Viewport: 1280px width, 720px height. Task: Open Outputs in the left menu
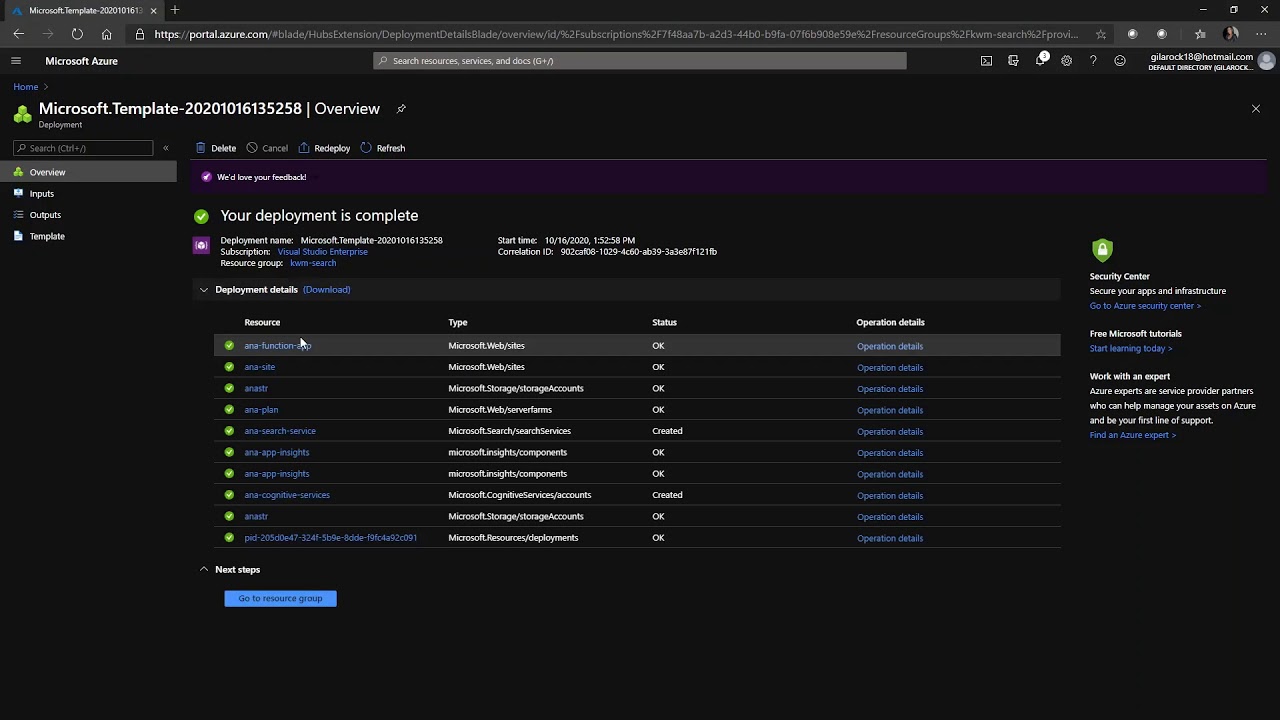[45, 215]
